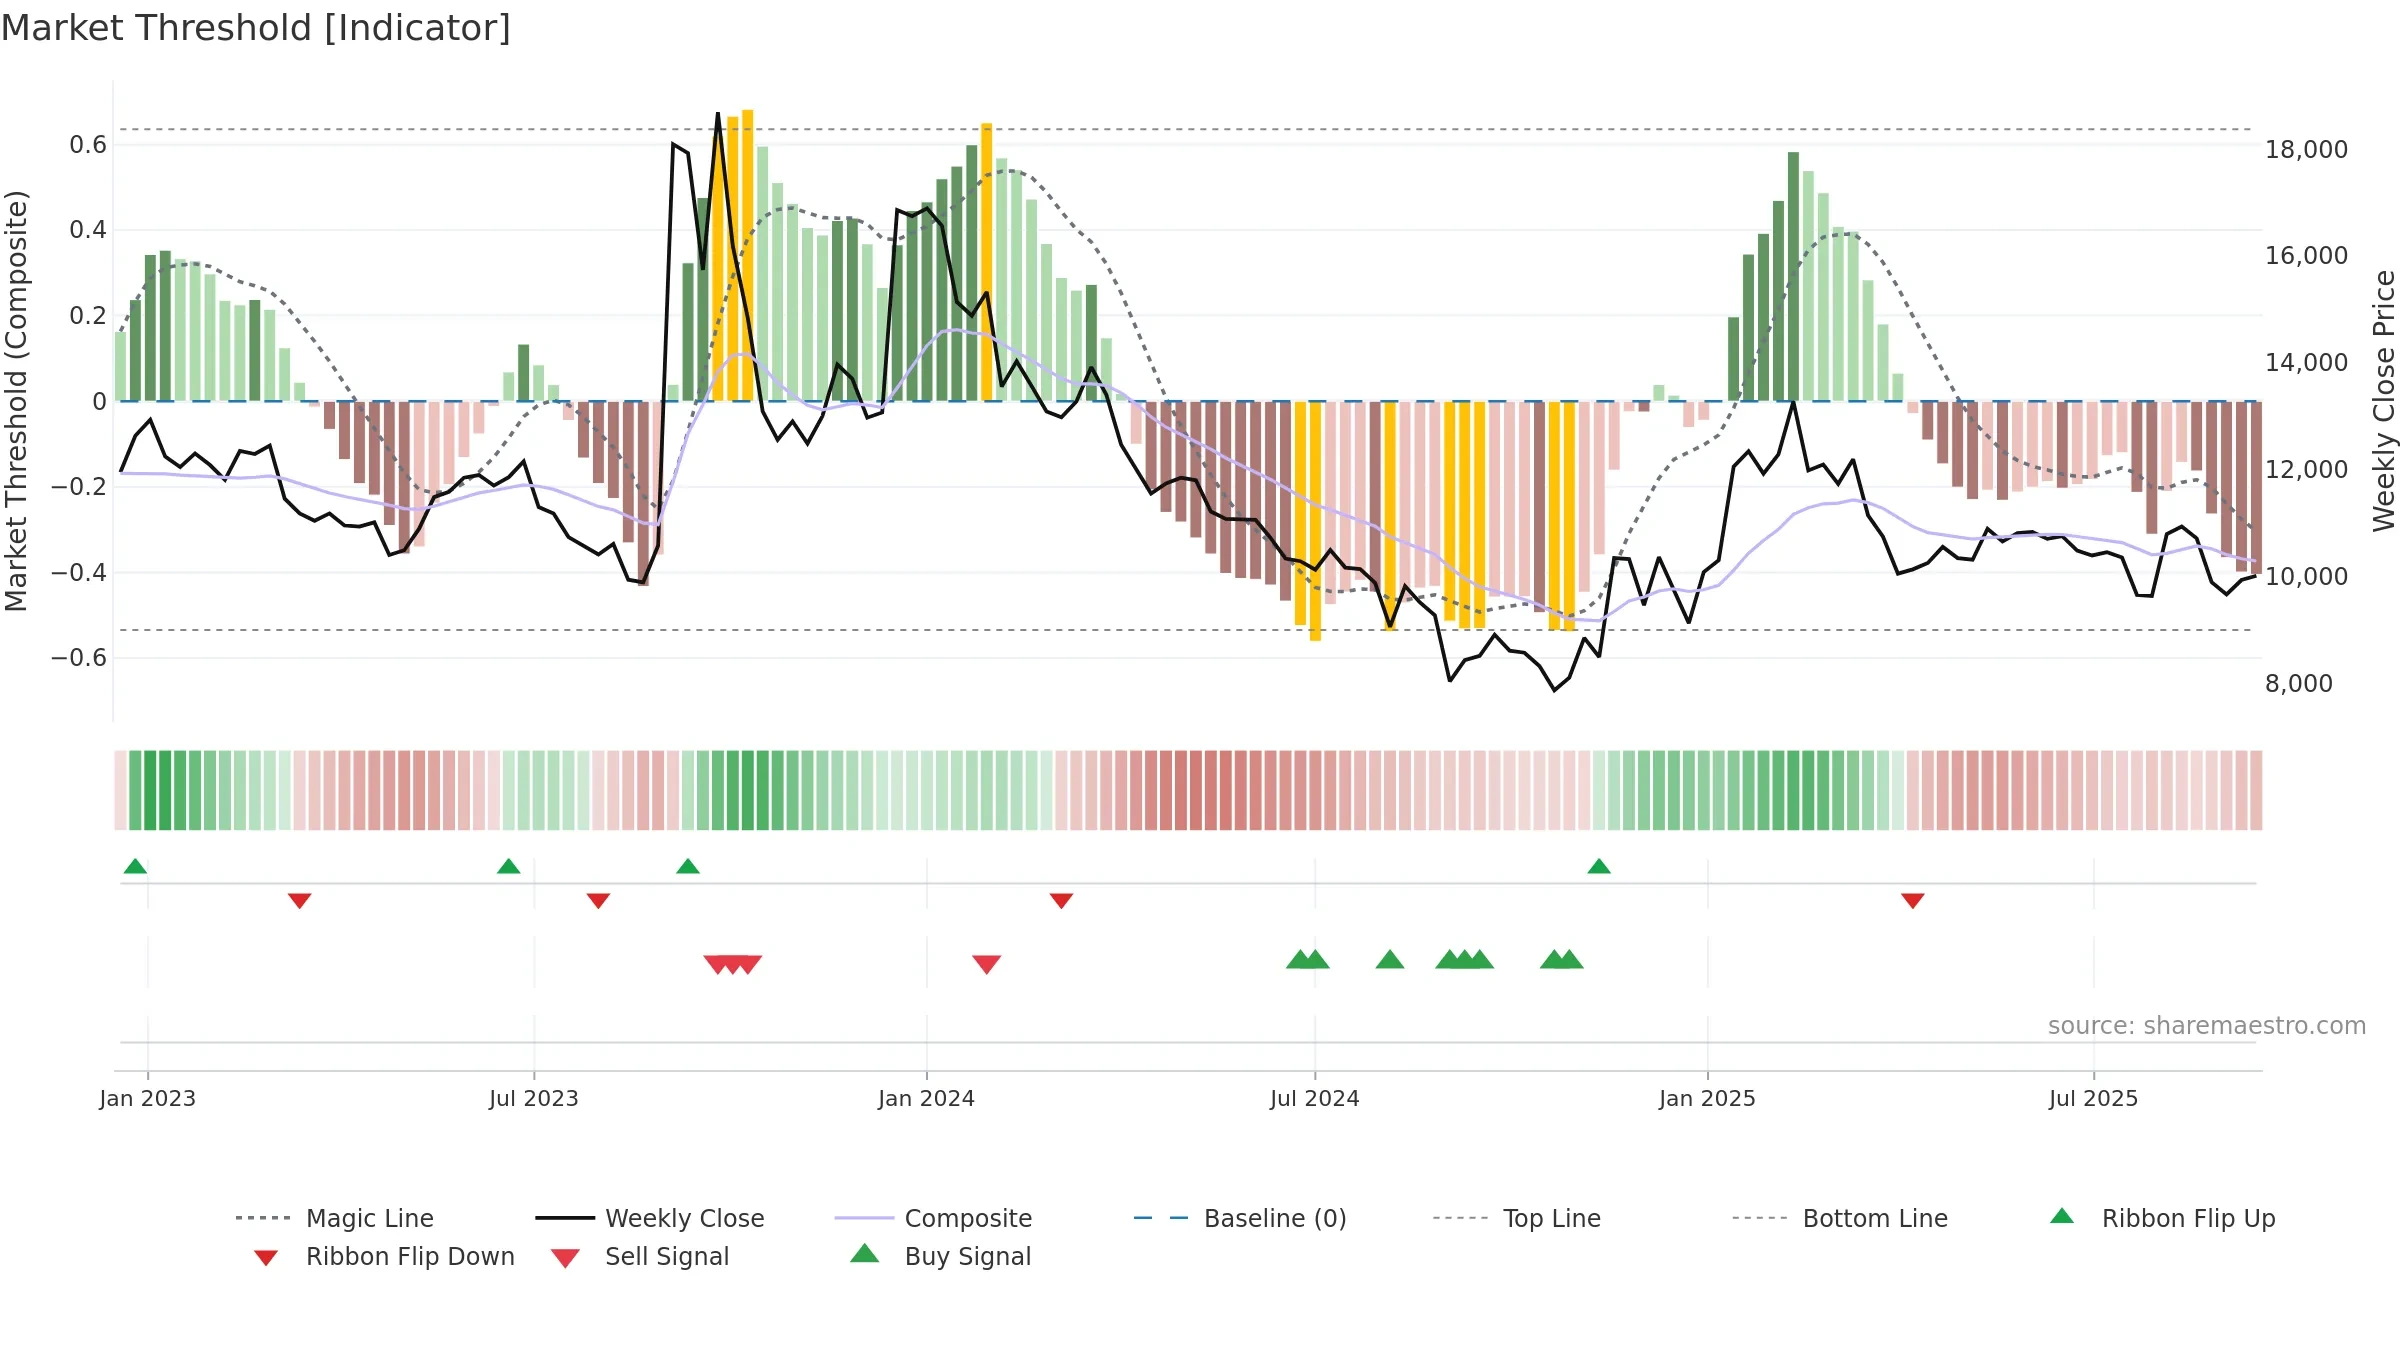Click the 0.2 left axis tick label

pyautogui.click(x=88, y=316)
